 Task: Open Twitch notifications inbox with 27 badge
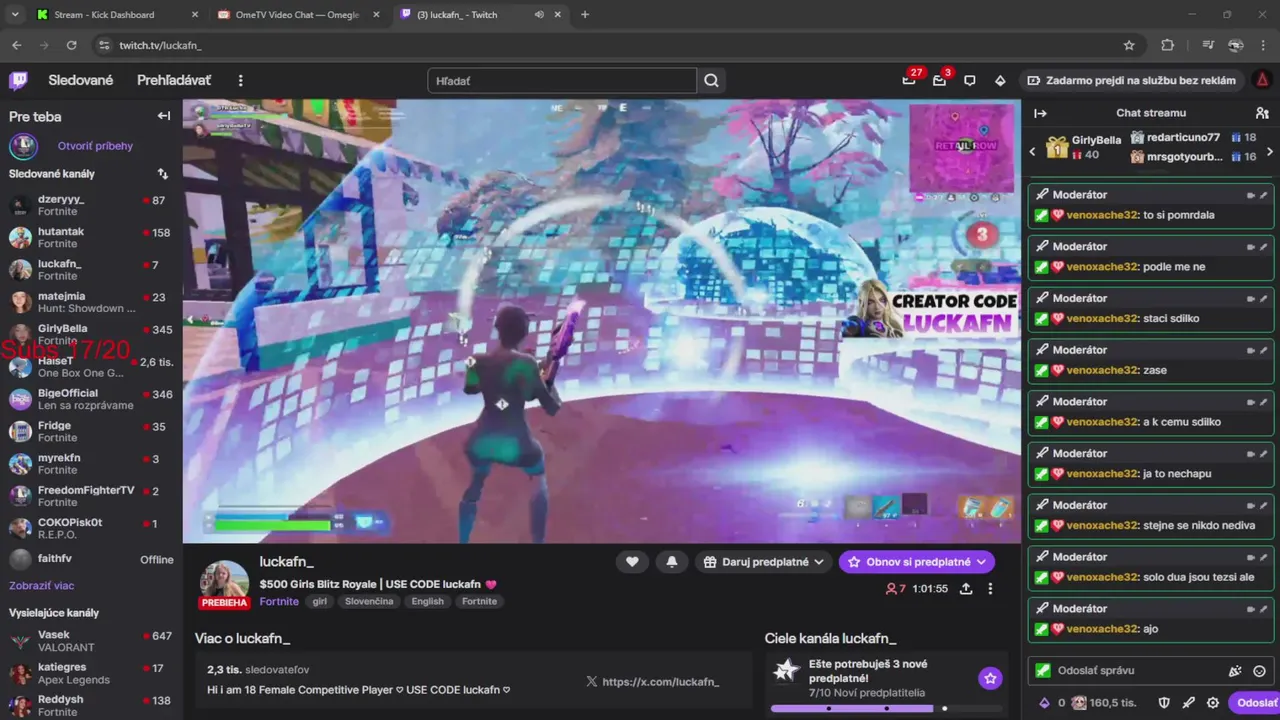909,80
